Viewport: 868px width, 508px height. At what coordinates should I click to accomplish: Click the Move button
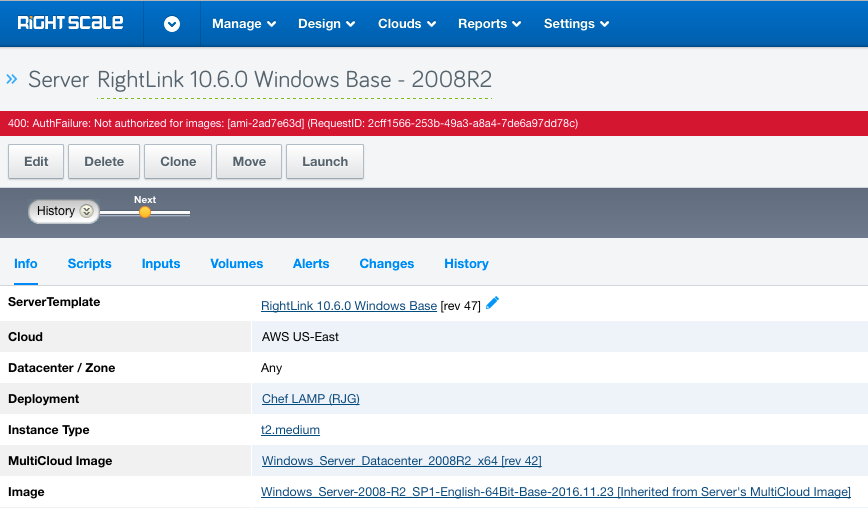pyautogui.click(x=249, y=162)
